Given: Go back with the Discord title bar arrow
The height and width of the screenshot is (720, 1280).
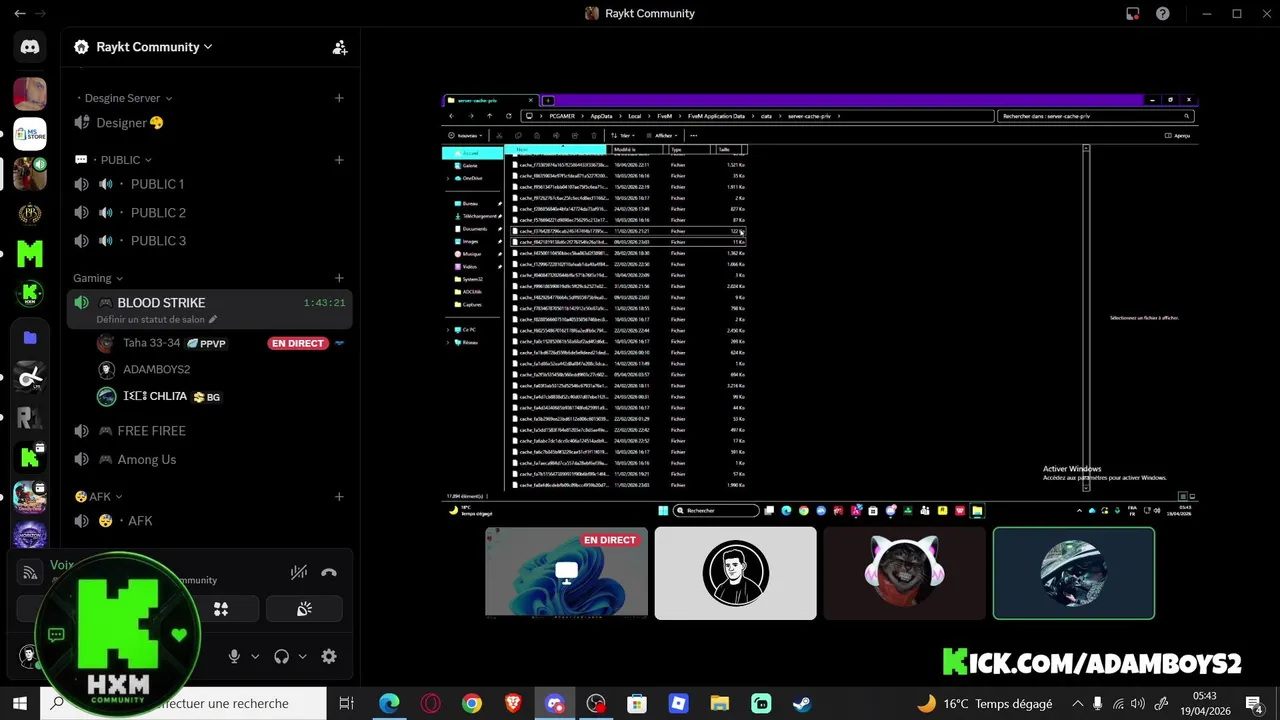Looking at the screenshot, I should pos(19,13).
